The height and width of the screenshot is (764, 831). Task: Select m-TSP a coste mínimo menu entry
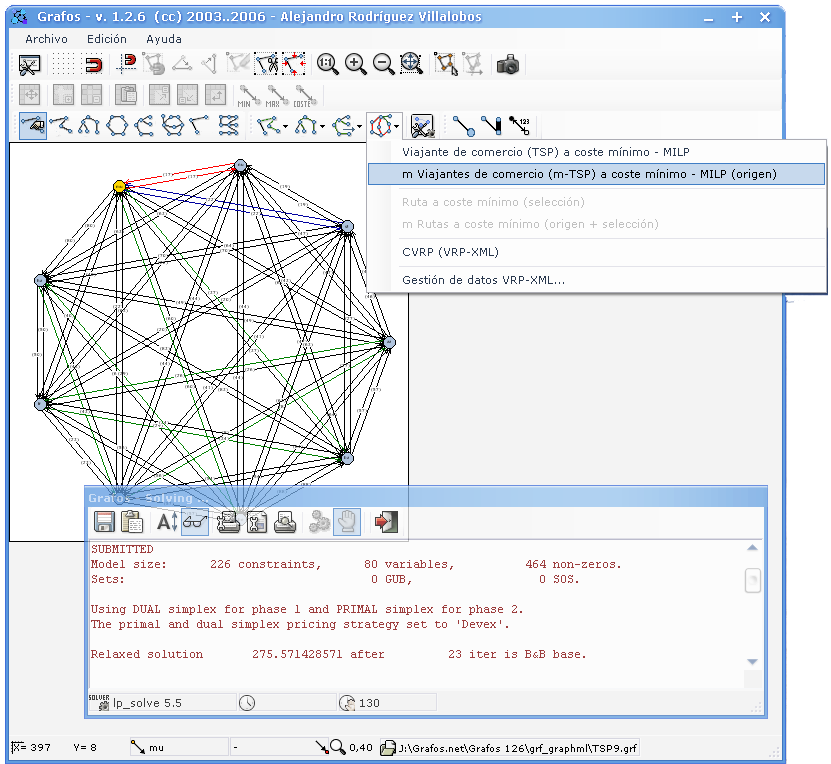(588, 174)
